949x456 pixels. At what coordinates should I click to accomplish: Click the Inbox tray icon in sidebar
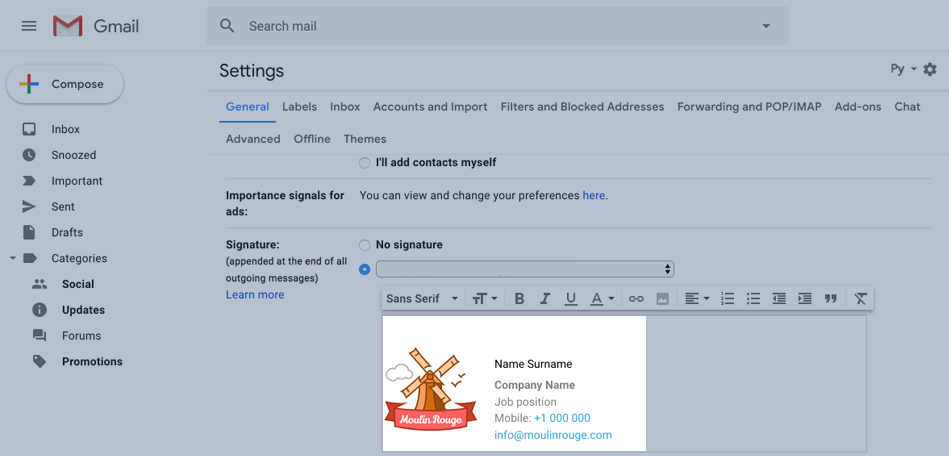pyautogui.click(x=29, y=129)
